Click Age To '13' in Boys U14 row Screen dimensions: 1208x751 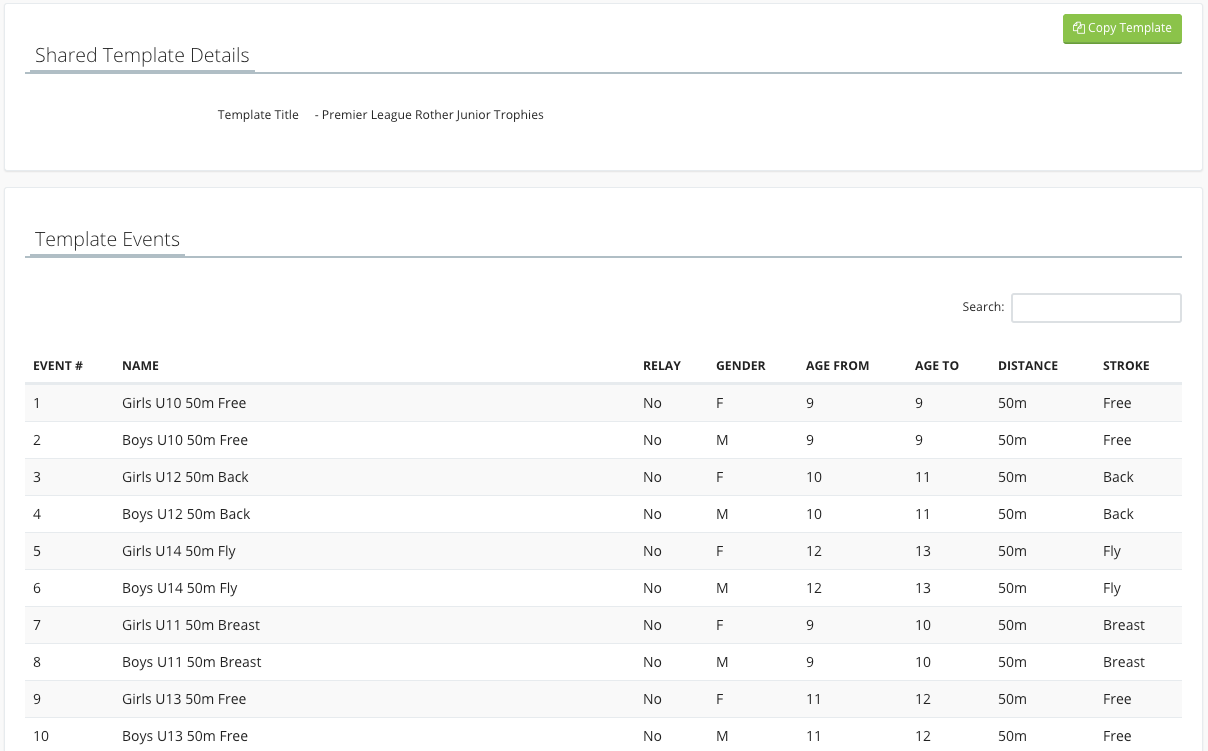923,588
